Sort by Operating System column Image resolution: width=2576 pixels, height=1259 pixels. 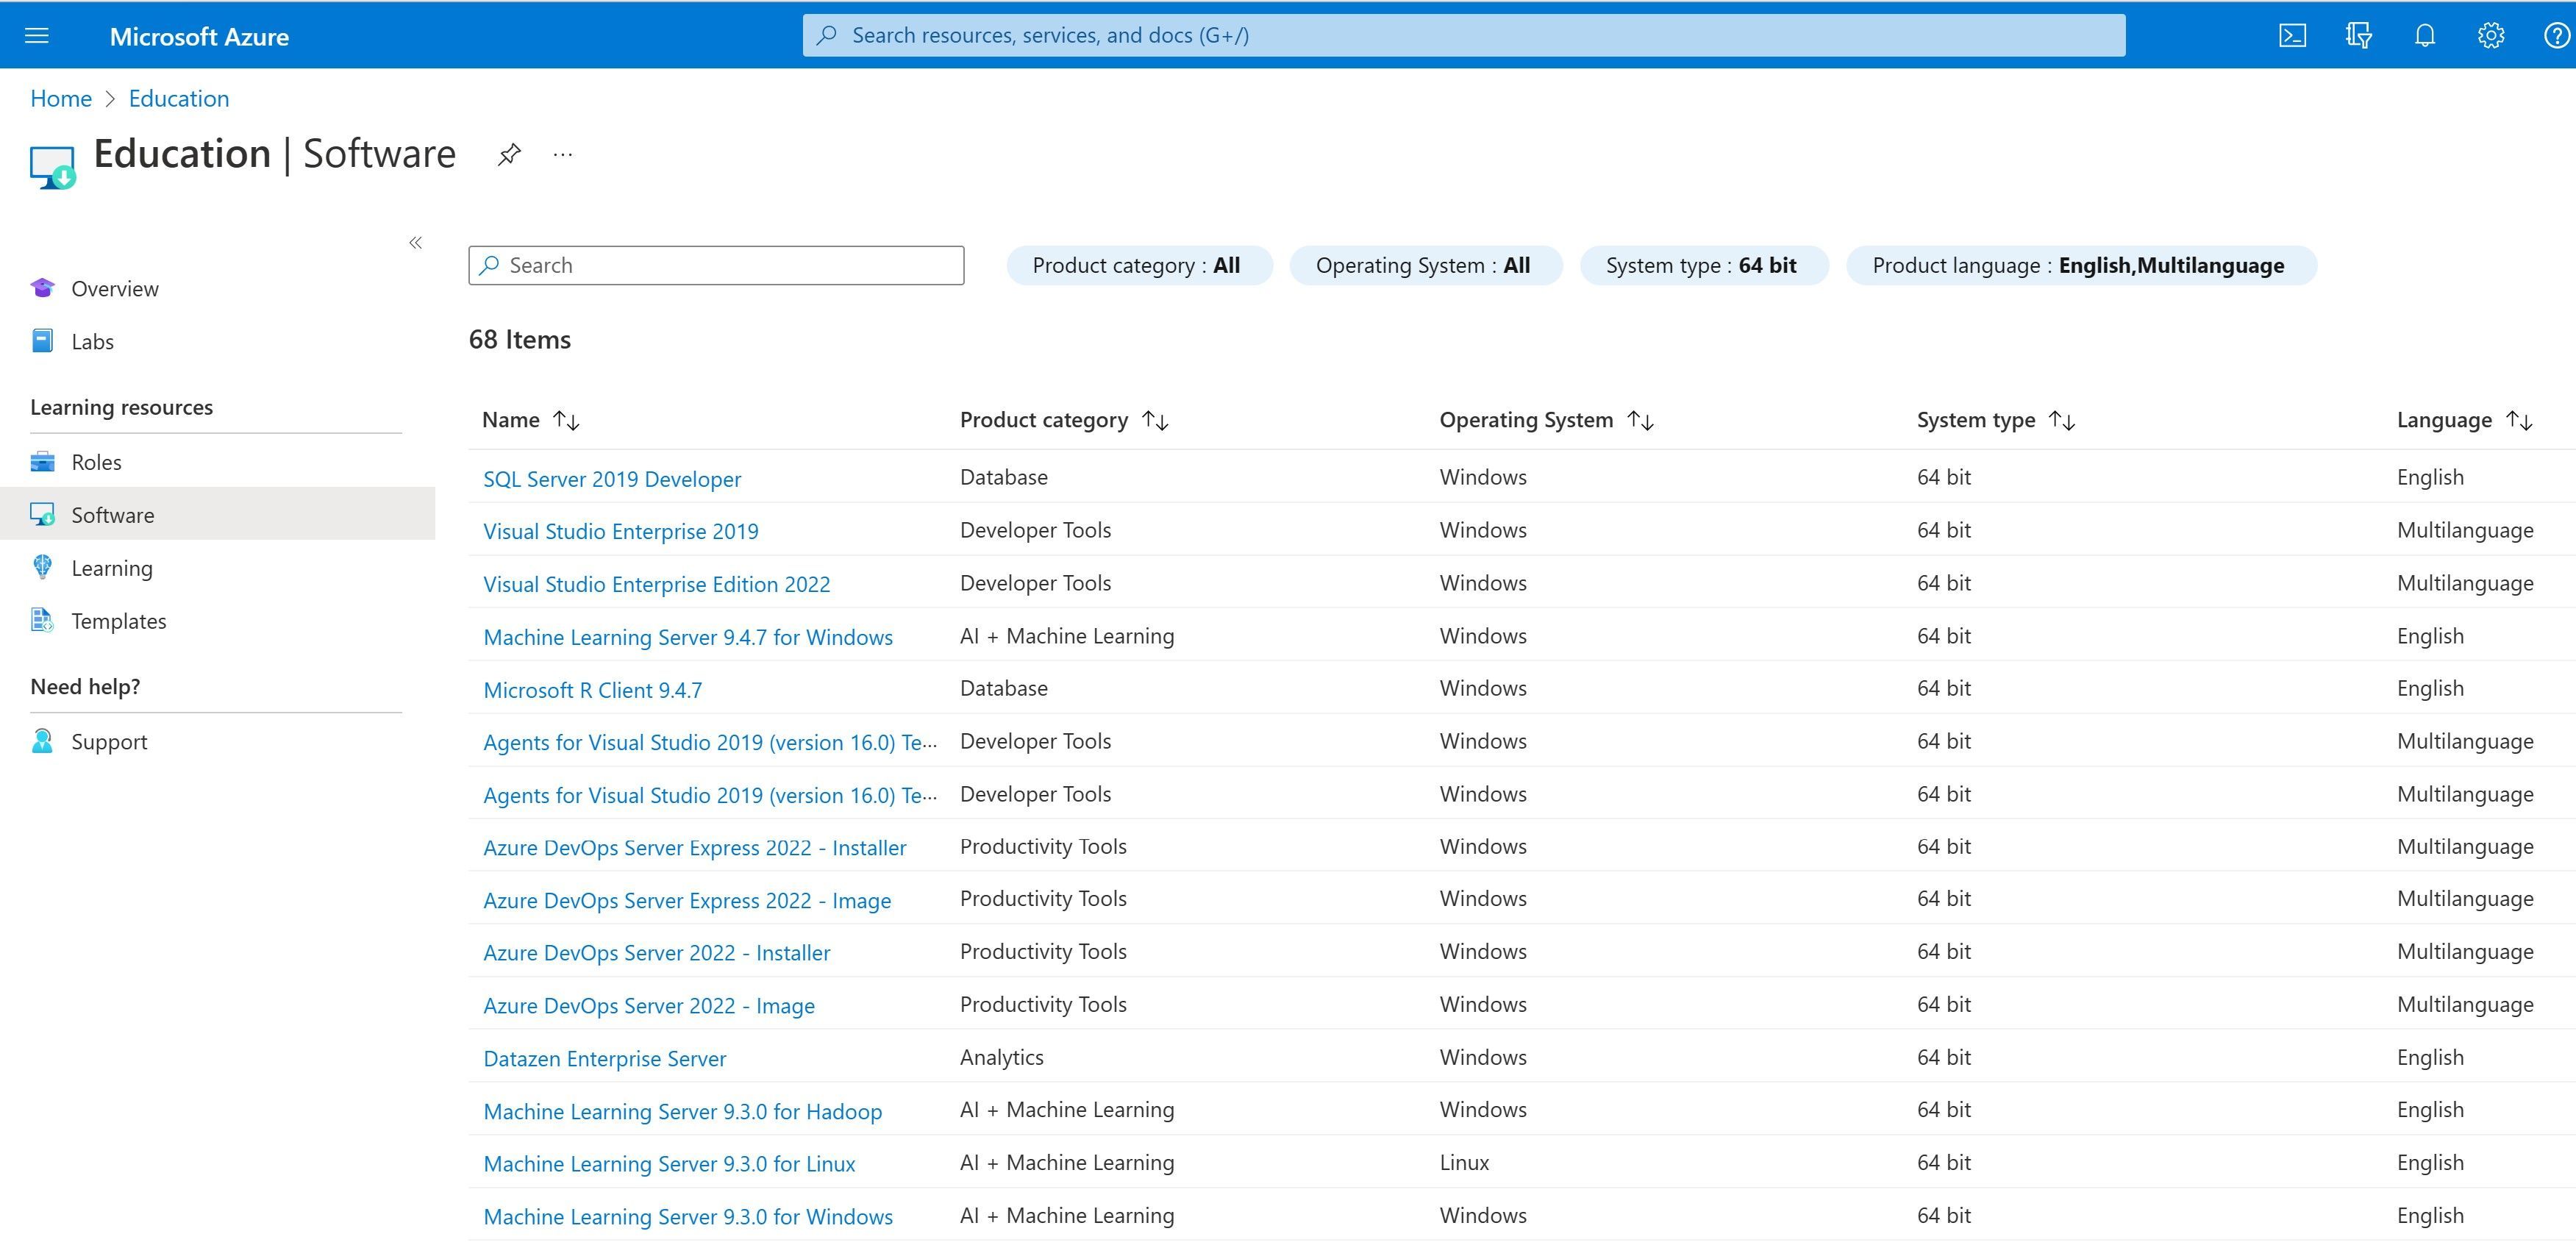pyautogui.click(x=1640, y=421)
